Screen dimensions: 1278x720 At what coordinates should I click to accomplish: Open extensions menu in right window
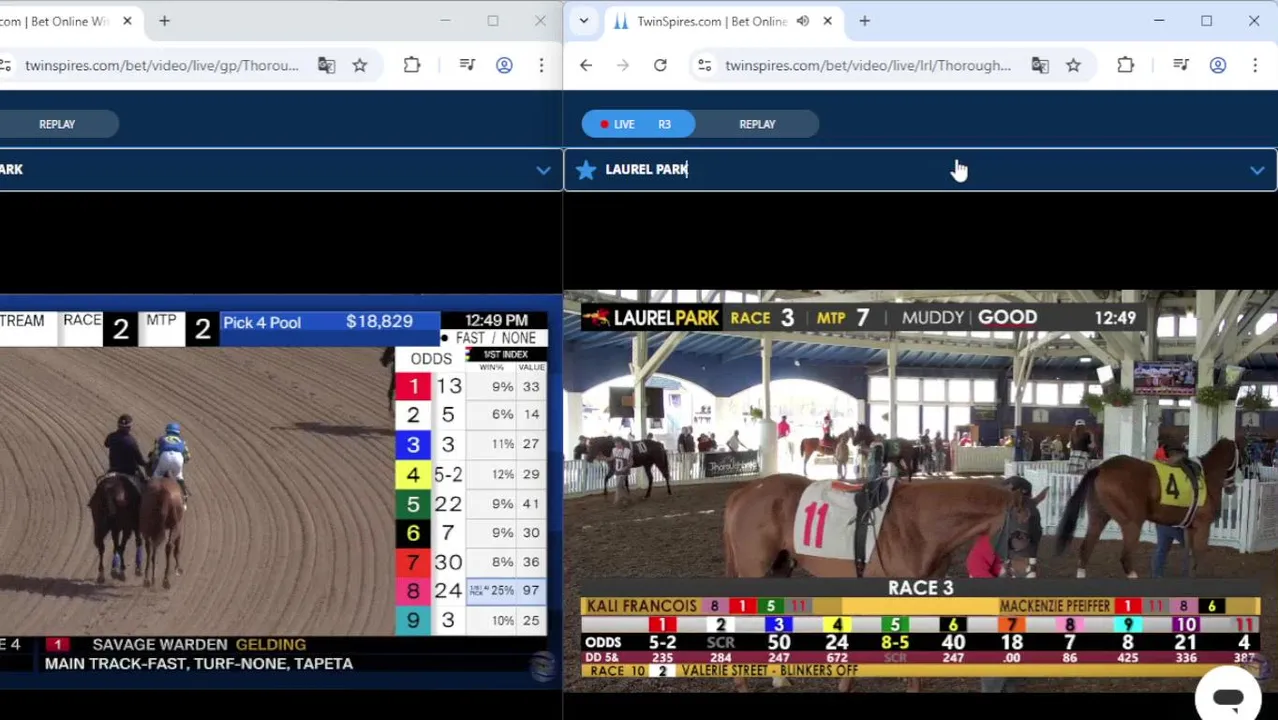pos(1126,65)
